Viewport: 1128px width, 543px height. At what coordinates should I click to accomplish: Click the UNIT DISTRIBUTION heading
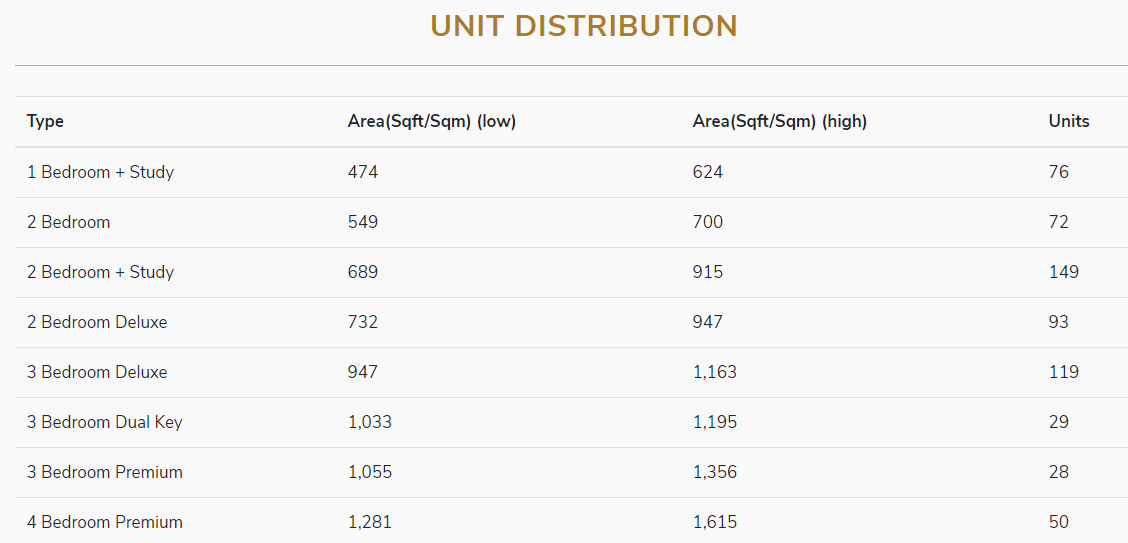[x=584, y=27]
